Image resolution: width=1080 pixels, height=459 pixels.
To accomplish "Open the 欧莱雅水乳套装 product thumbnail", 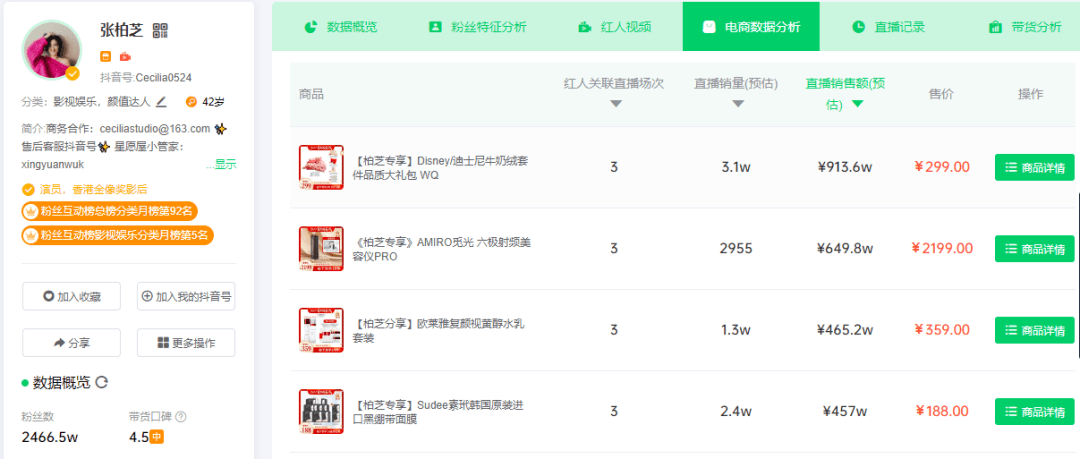I will [321, 330].
